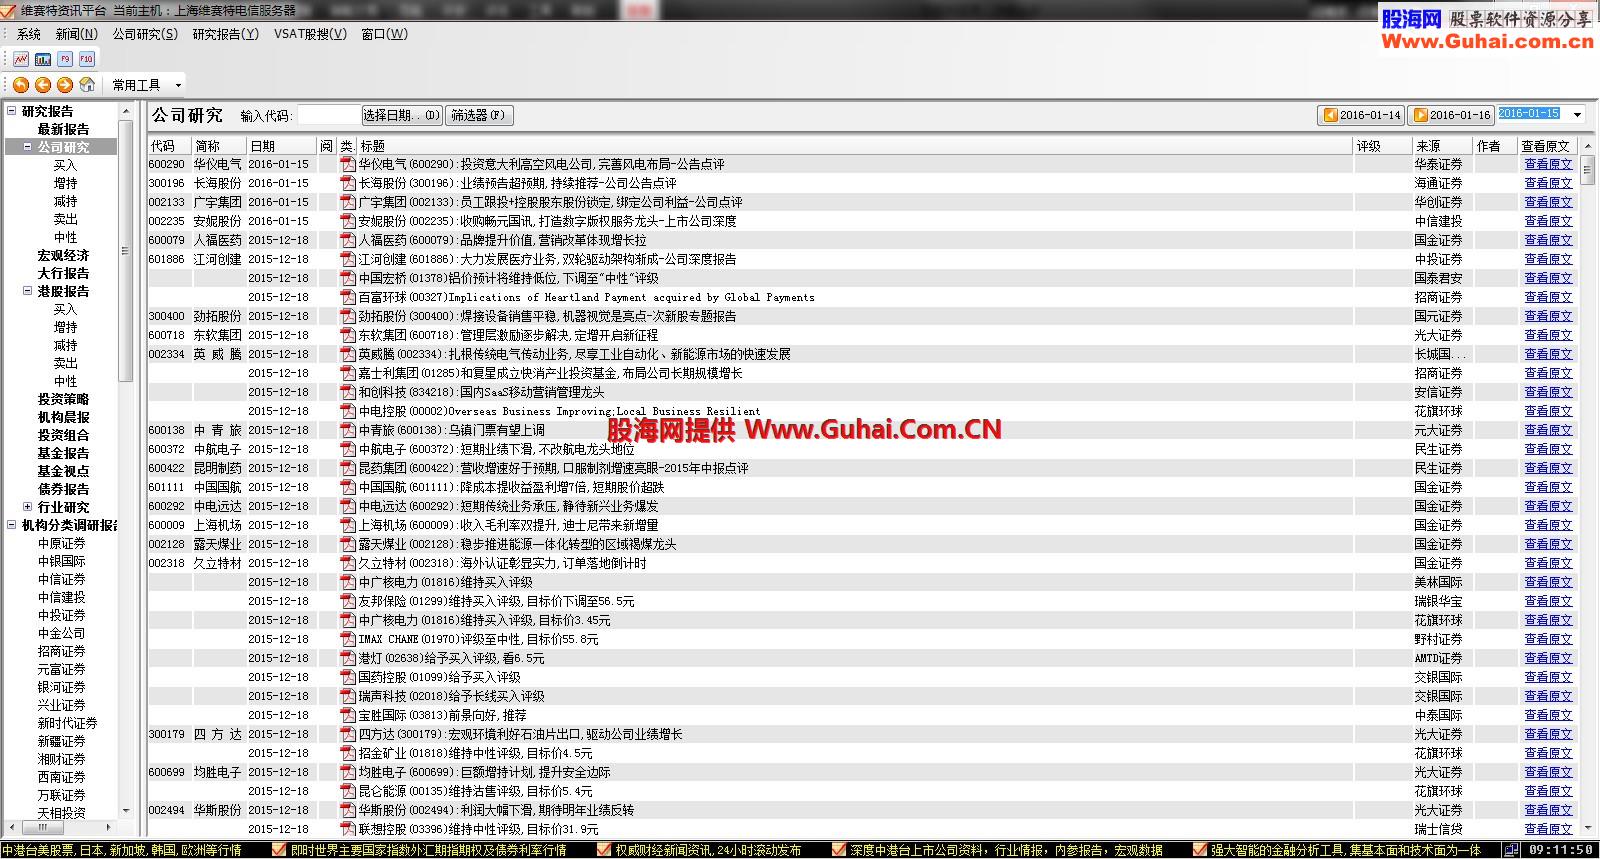Screen dimensions: 1600x859
Task: Open PDF icon for 长海股份(300196) report
Action: tap(348, 183)
